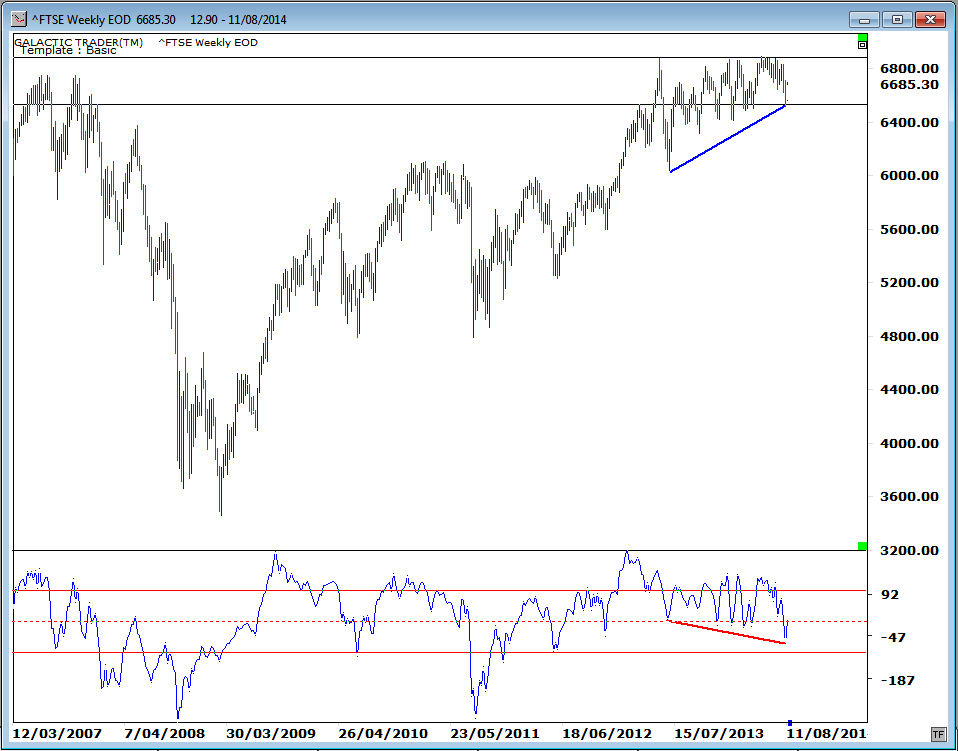
Task: Click the 'Template : Basic' label
Action: coord(68,51)
